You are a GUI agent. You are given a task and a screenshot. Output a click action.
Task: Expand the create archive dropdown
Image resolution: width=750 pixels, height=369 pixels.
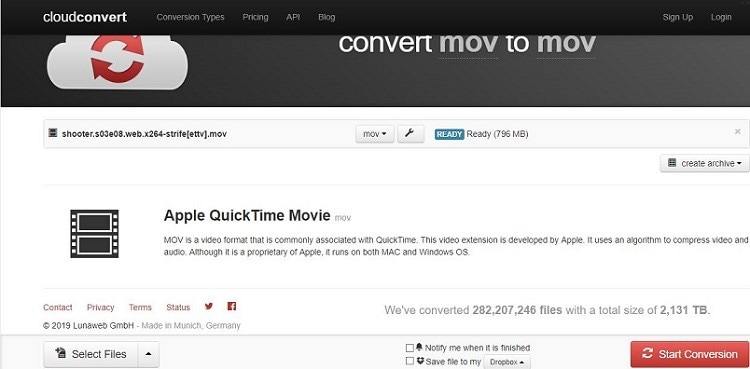pyautogui.click(x=705, y=163)
